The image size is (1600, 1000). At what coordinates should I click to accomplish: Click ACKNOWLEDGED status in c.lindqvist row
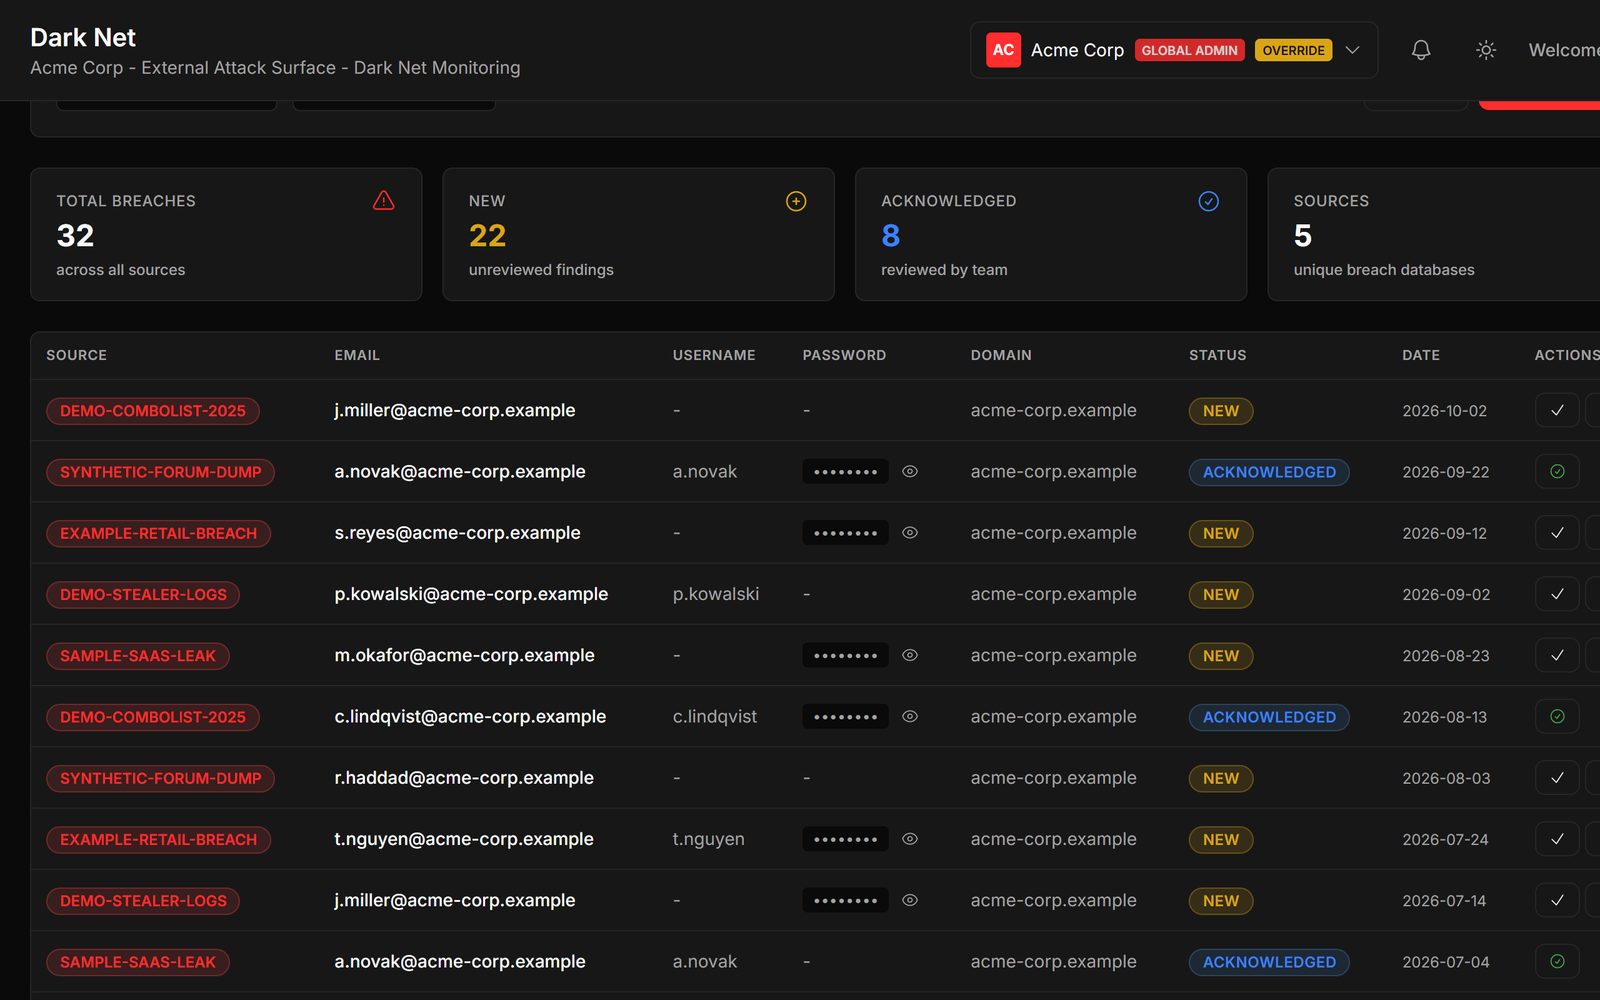1269,717
